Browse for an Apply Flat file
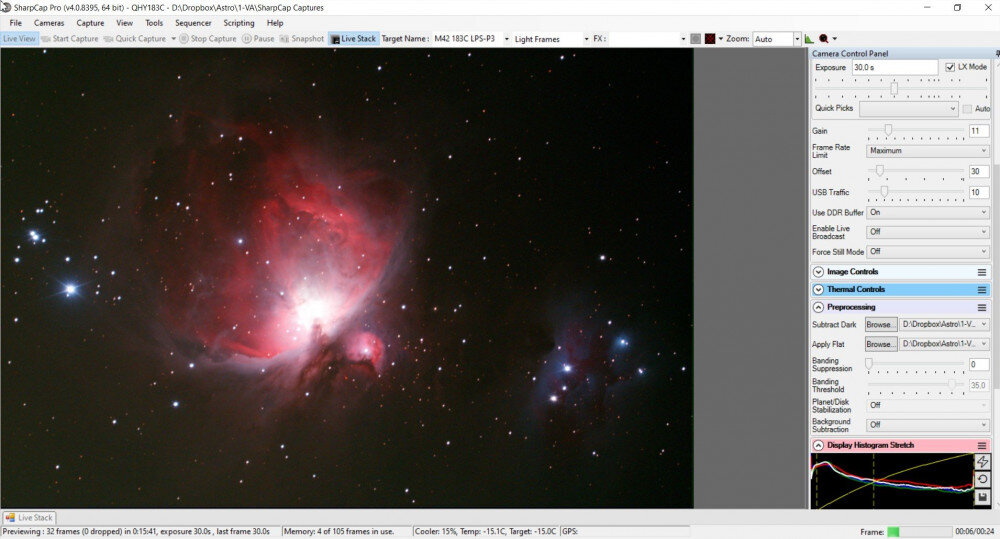The image size is (1000, 539). (881, 344)
